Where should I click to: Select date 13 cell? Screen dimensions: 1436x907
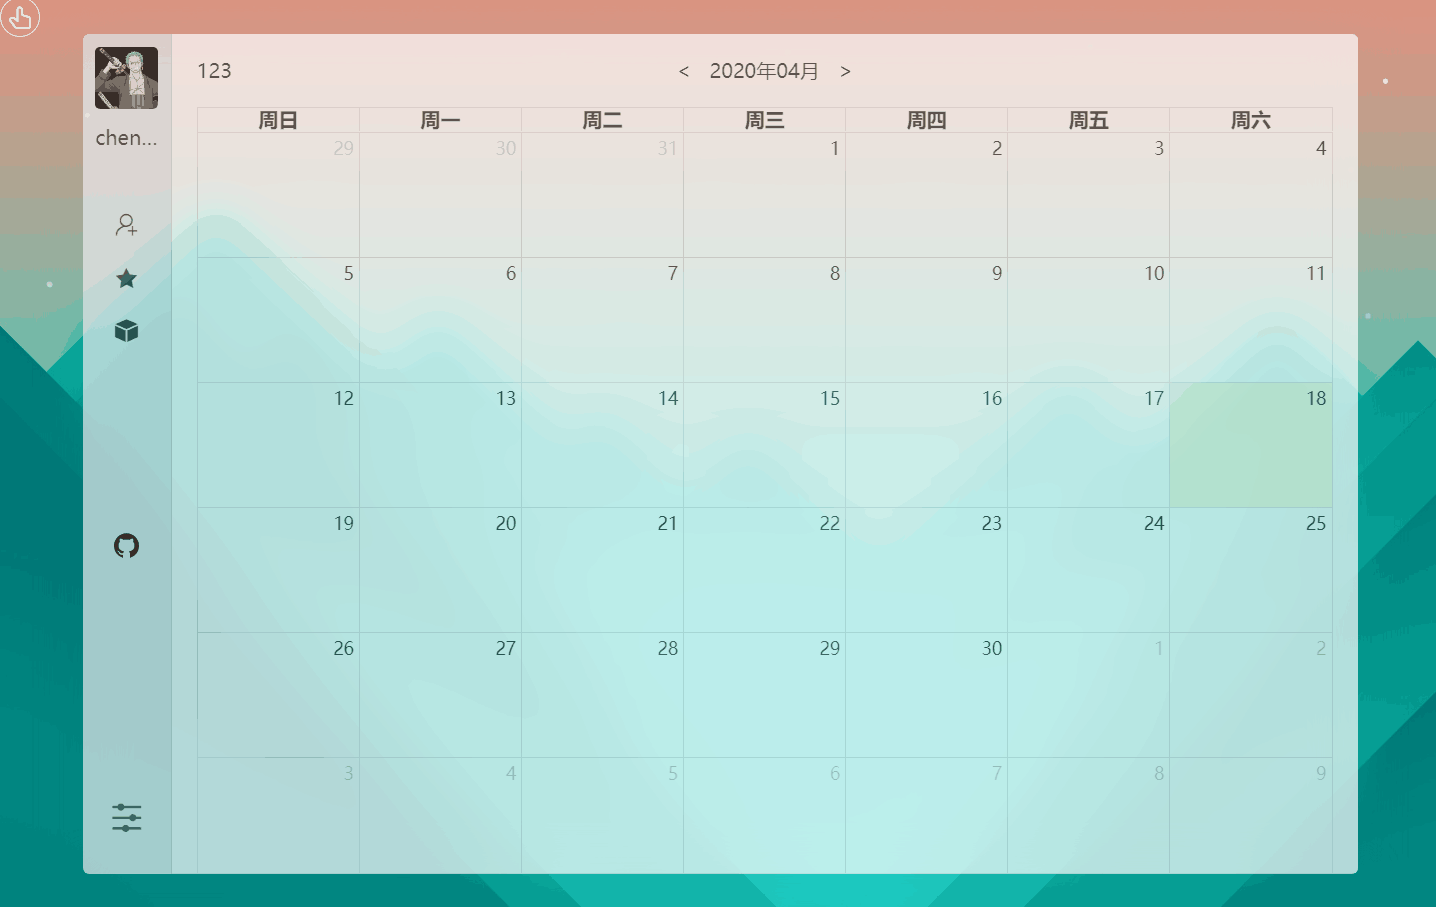(x=440, y=445)
